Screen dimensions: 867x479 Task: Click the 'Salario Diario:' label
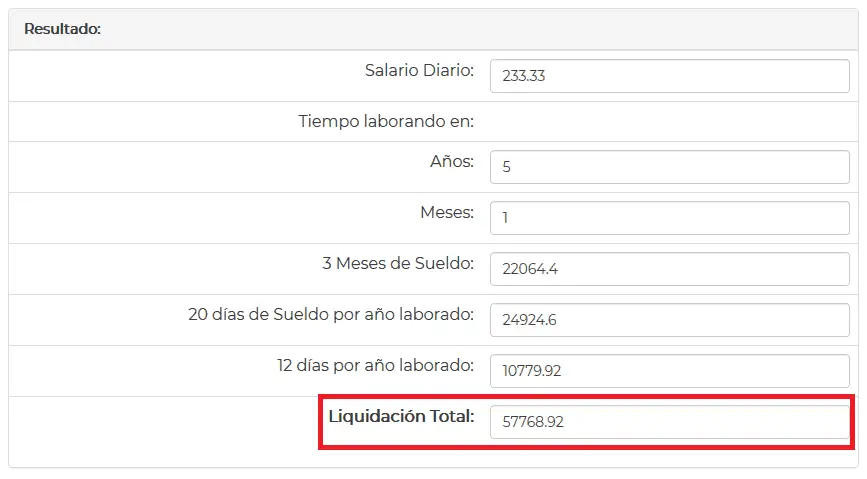(x=419, y=72)
